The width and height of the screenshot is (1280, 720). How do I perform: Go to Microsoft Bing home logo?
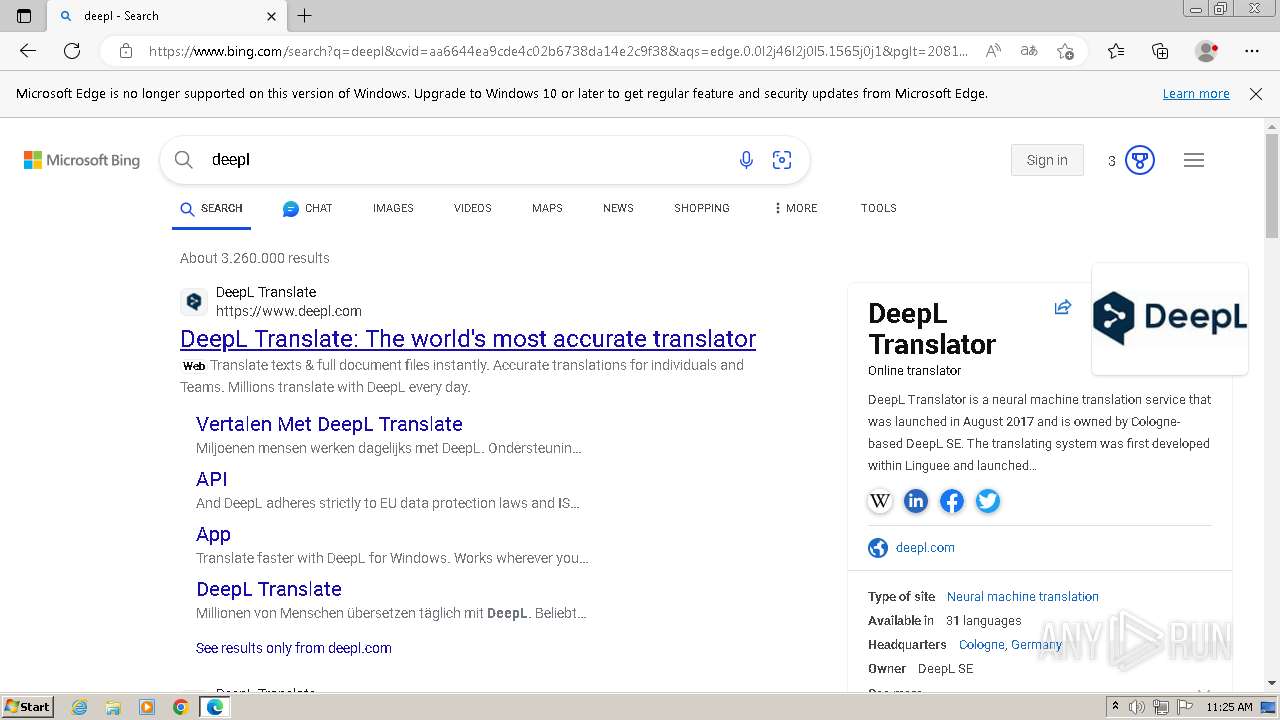point(82,160)
